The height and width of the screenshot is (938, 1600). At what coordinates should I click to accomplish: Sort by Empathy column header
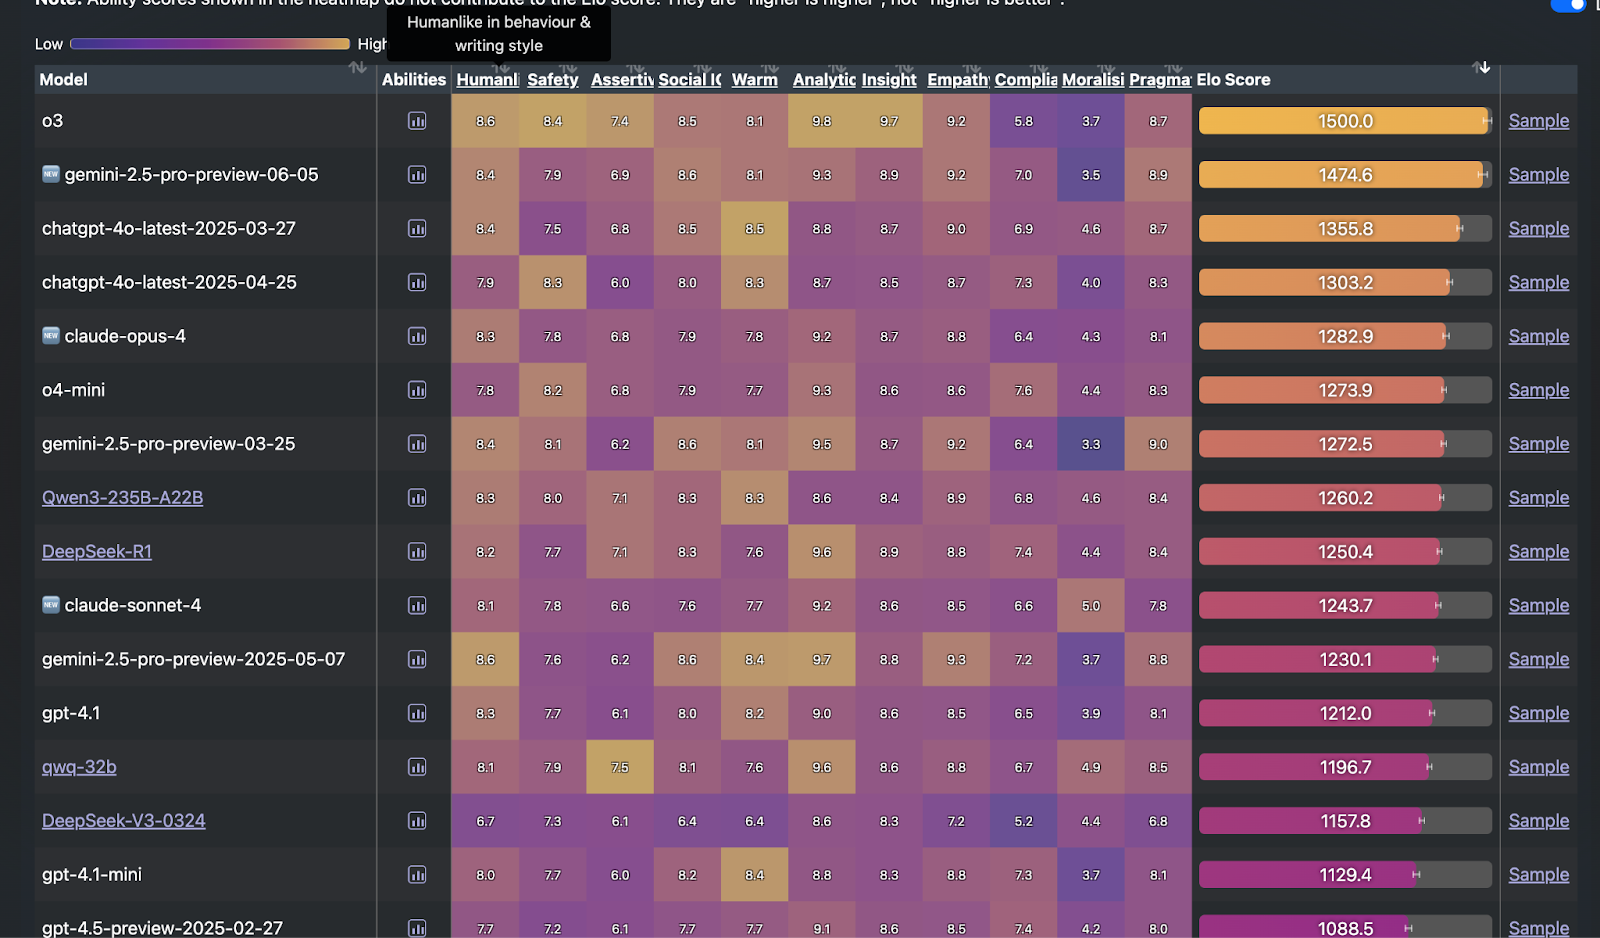point(958,80)
